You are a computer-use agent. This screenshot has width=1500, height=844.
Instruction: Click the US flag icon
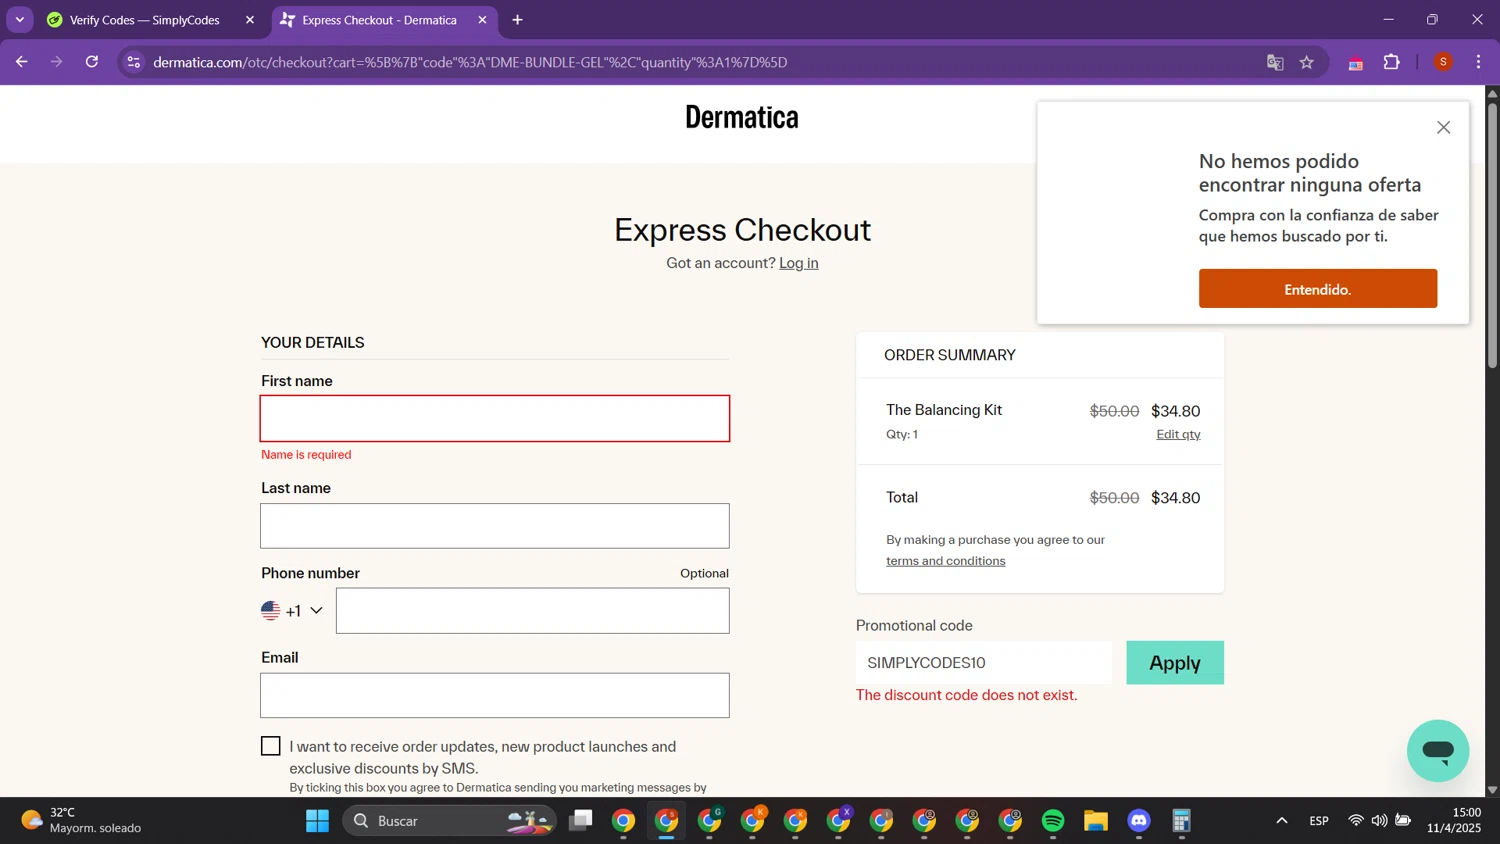(270, 610)
